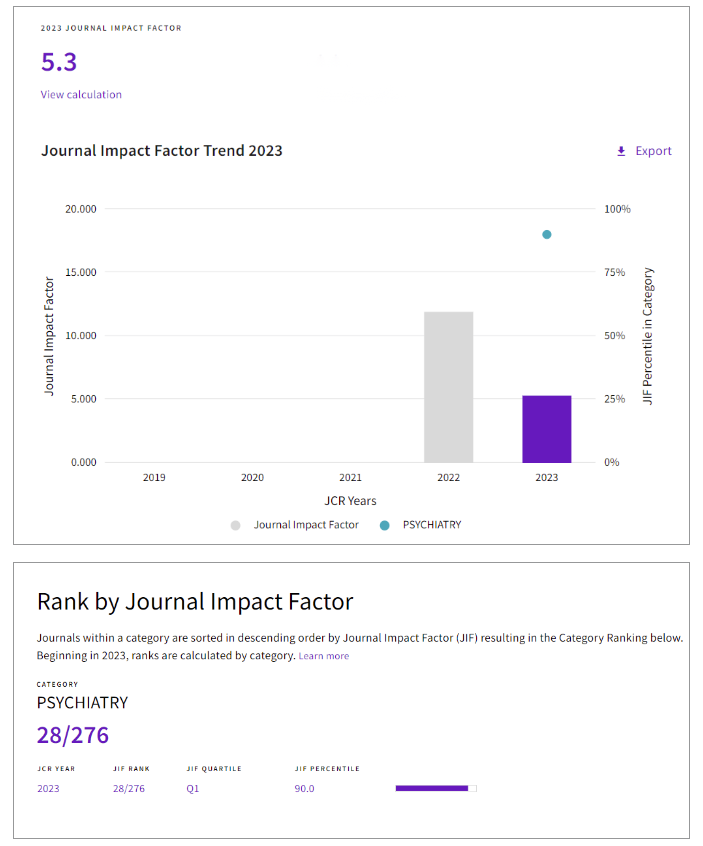The width and height of the screenshot is (703, 846).
Task: Click the Export text label
Action: coord(653,151)
